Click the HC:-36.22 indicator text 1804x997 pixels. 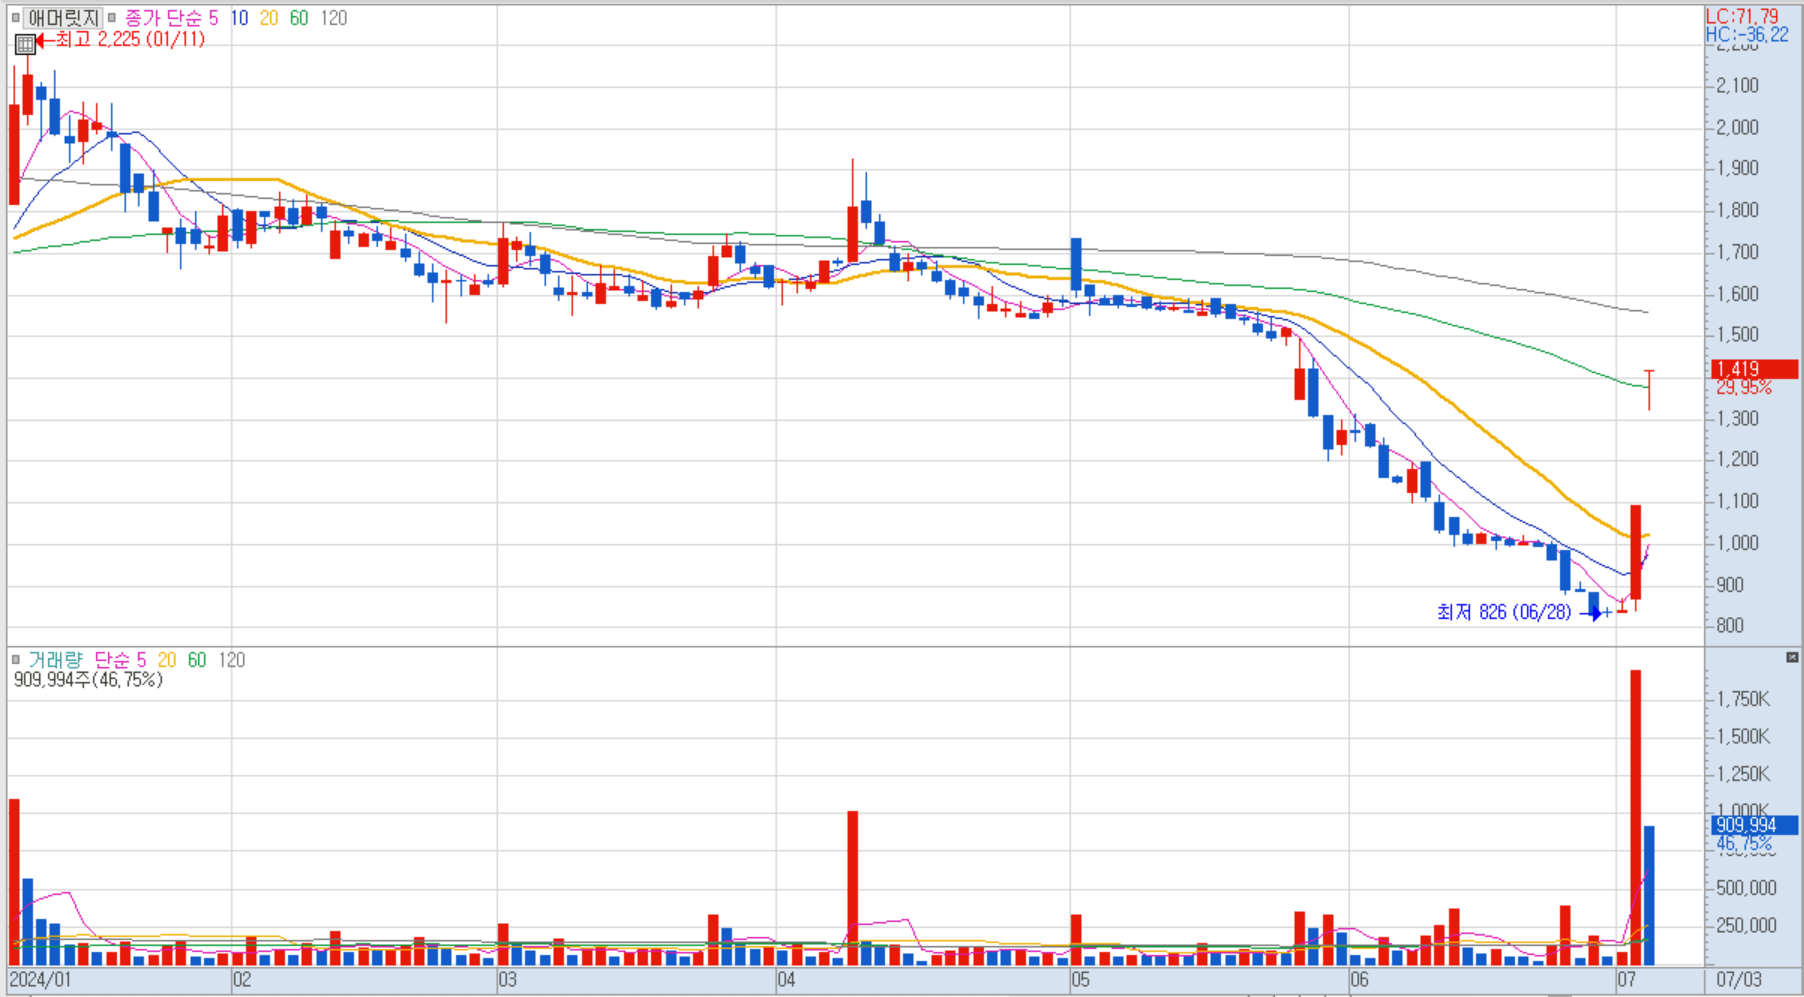pos(1747,34)
